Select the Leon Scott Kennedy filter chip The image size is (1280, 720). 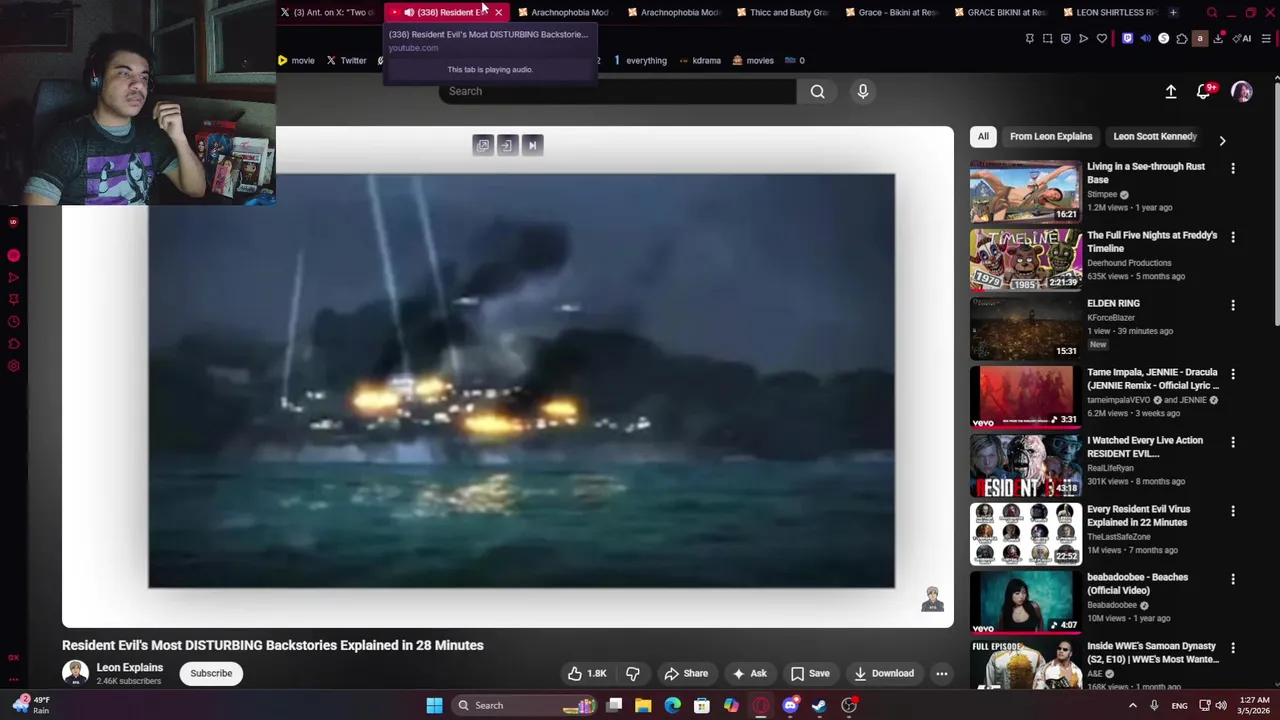1155,136
